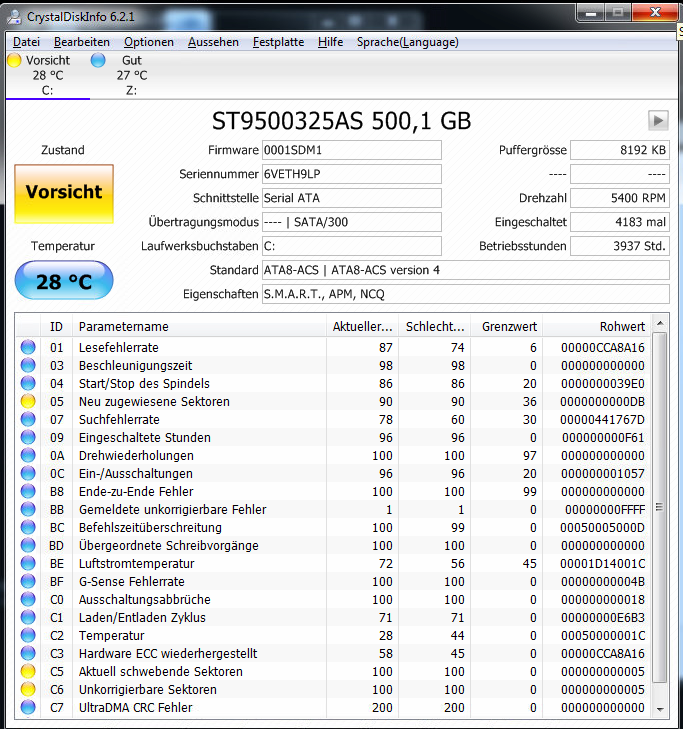683x729 pixels.
Task: Click blue status icon of Lesefehlerrate row
Action: [x=28, y=347]
